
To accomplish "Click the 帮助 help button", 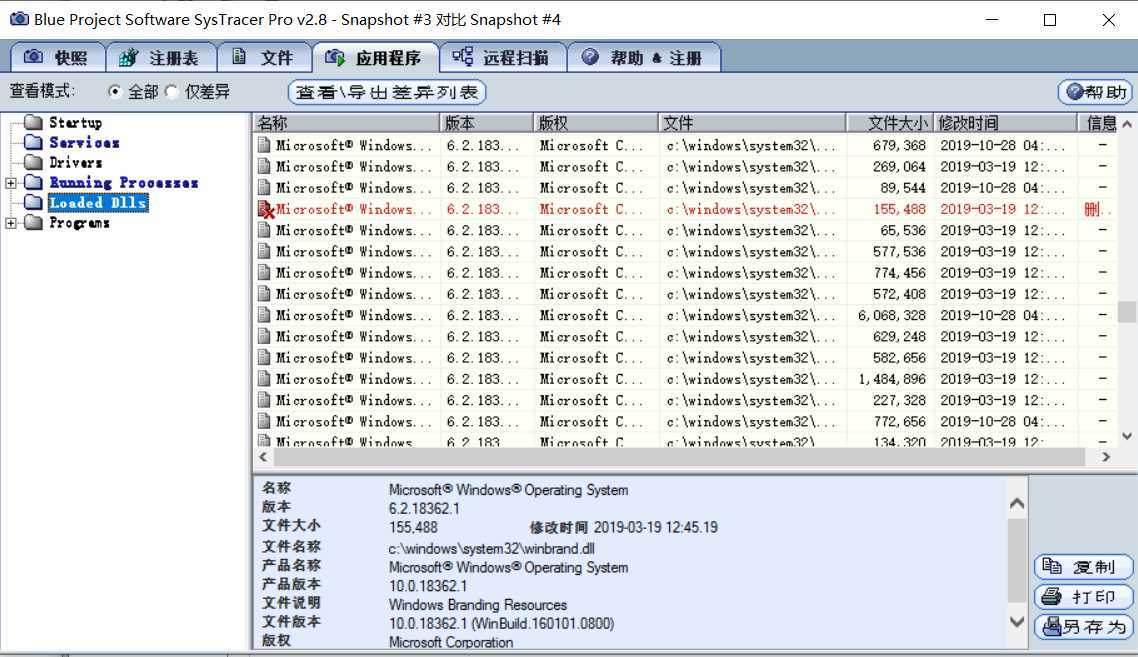I will click(x=1095, y=92).
